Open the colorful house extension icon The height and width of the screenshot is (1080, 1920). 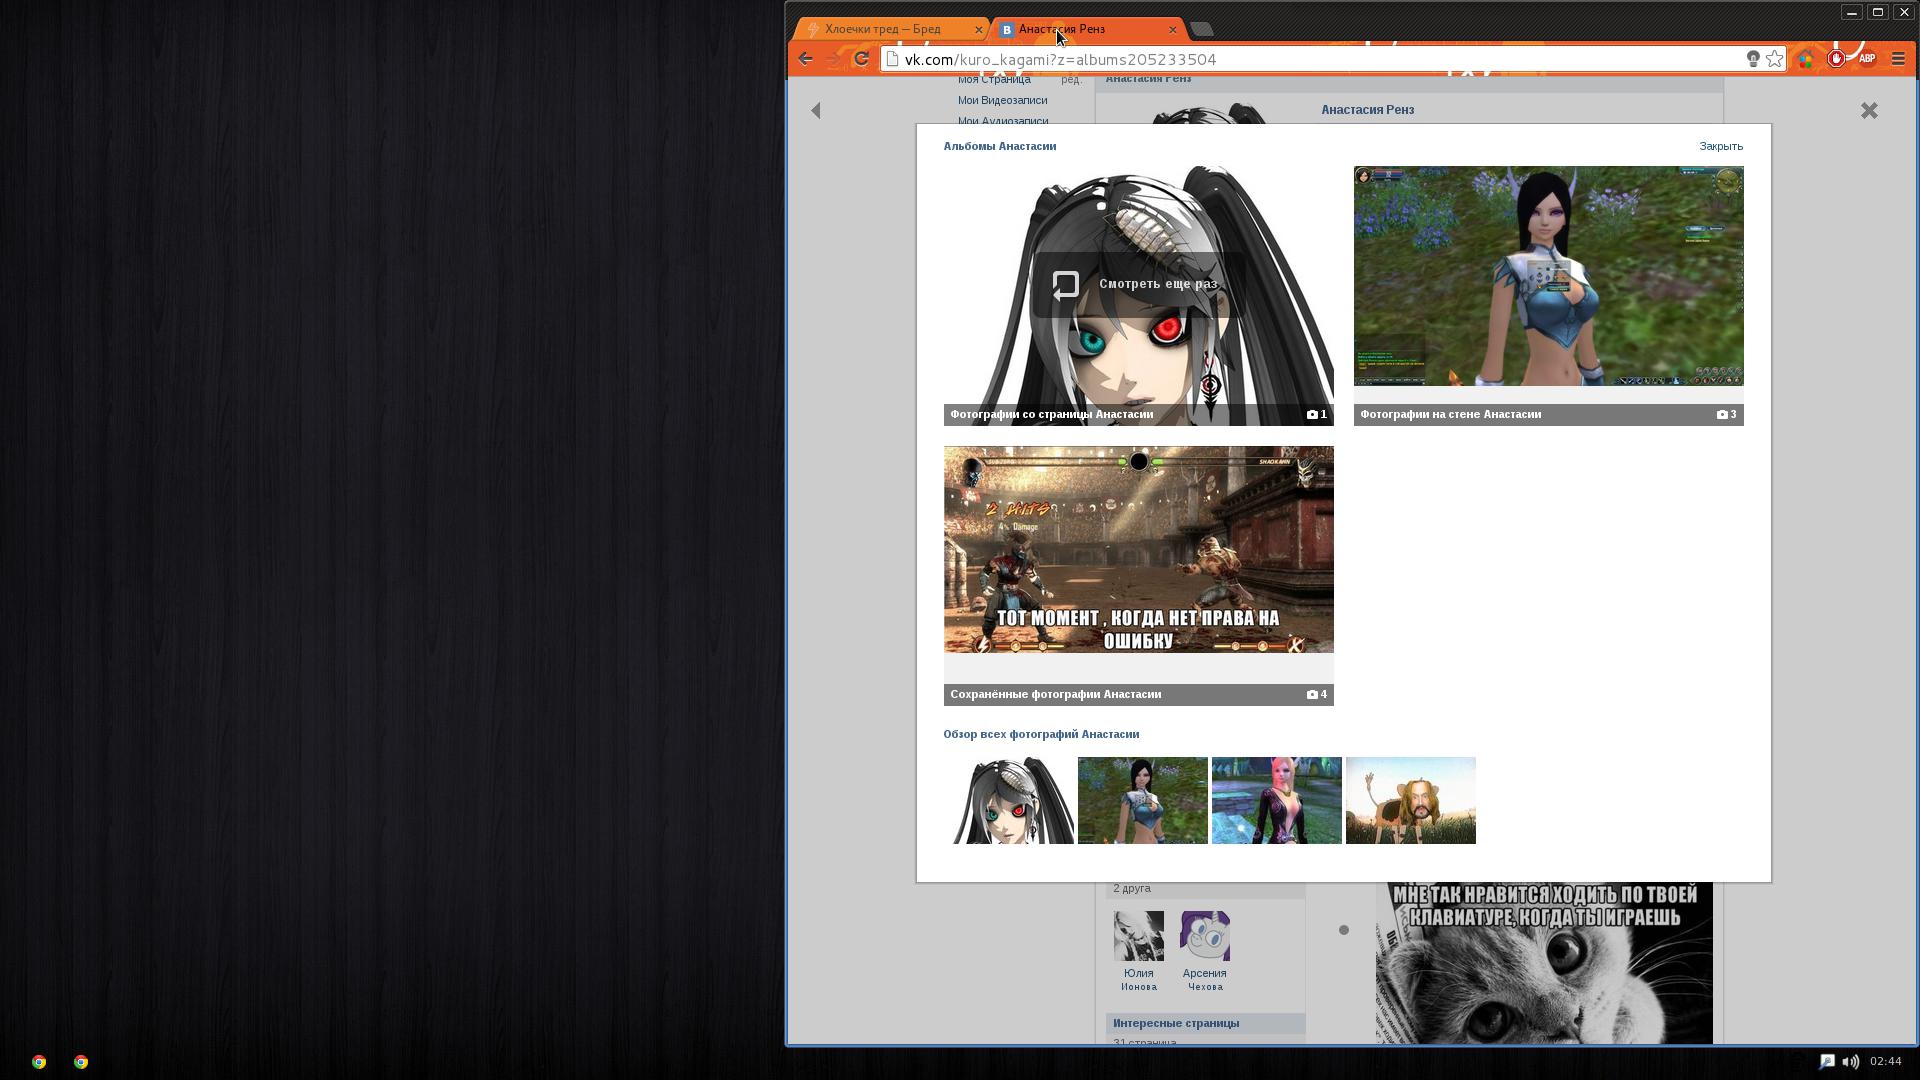pyautogui.click(x=1806, y=60)
